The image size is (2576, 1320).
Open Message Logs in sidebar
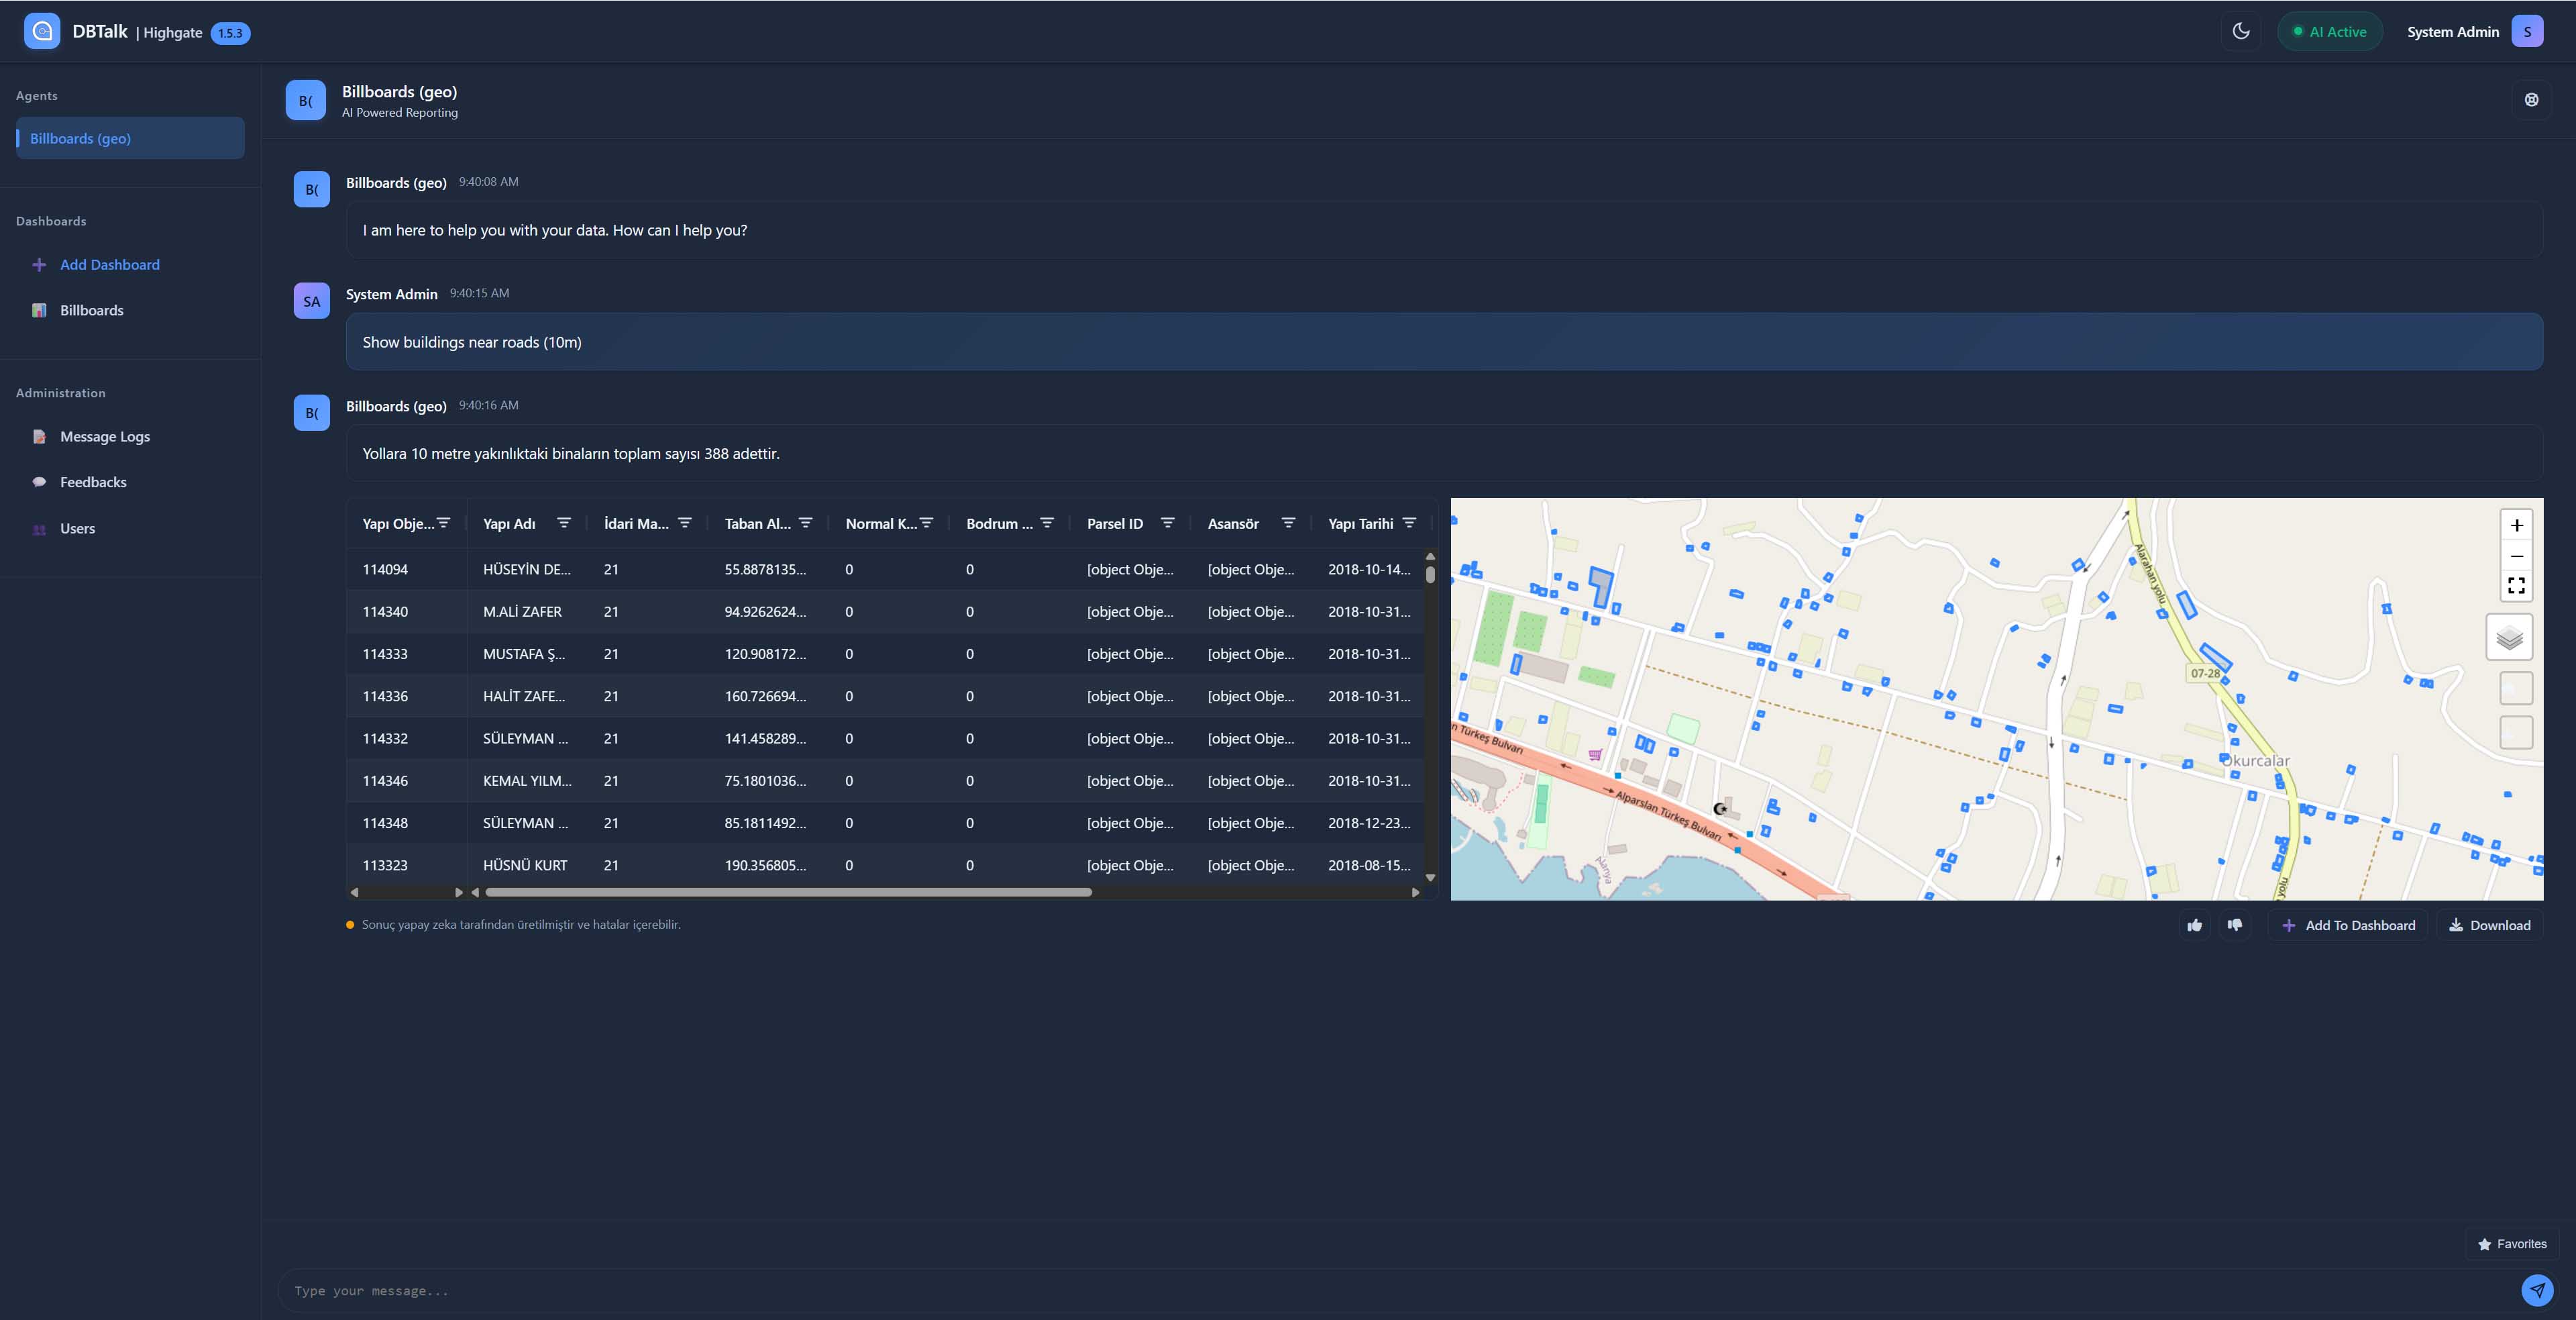(x=104, y=437)
